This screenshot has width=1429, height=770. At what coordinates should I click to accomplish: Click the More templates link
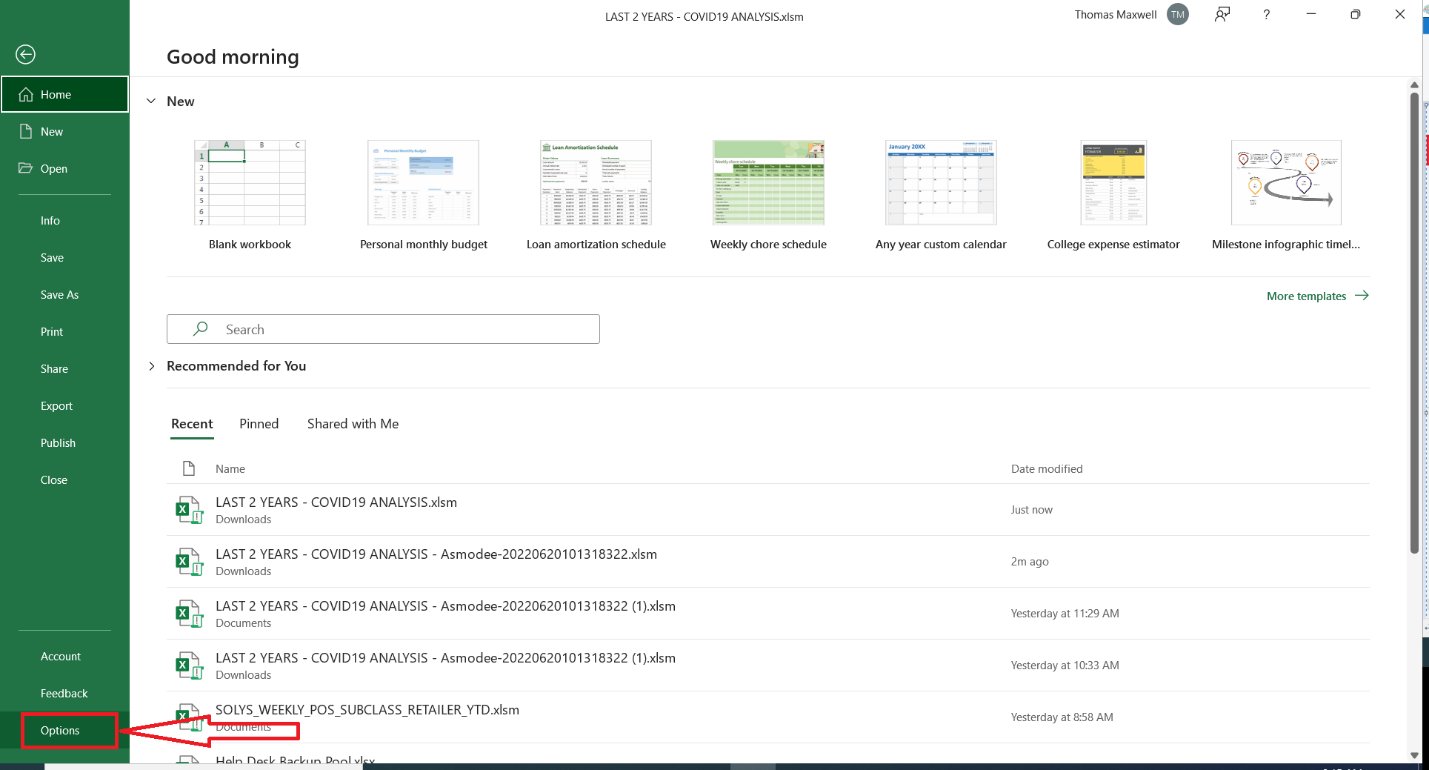coord(1317,296)
